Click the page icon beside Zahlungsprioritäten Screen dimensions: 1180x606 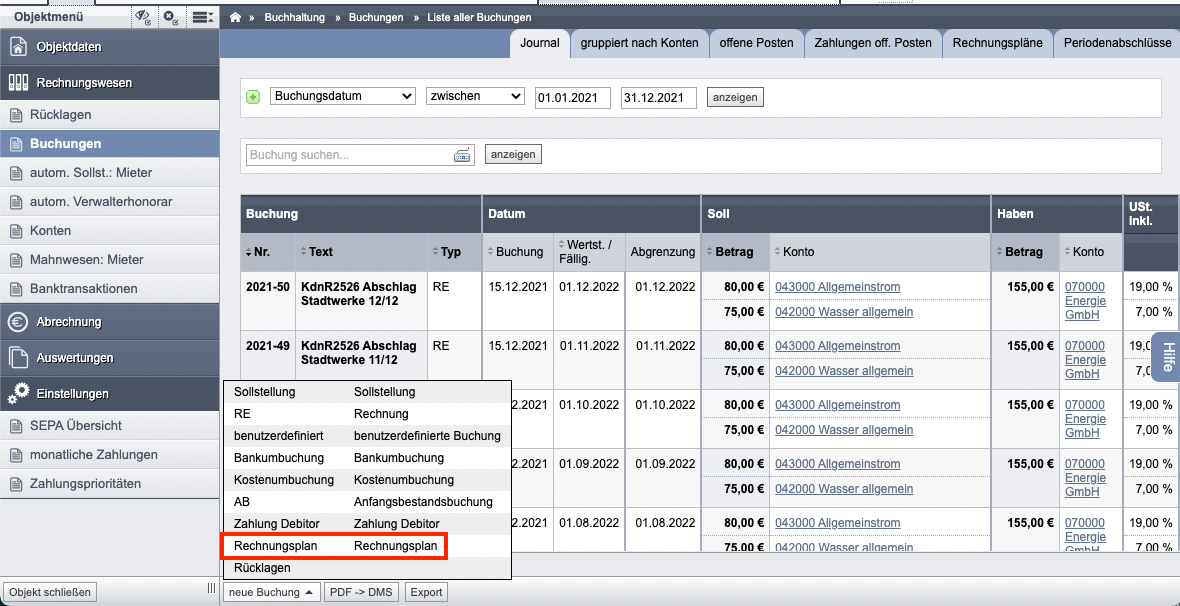pyautogui.click(x=16, y=484)
